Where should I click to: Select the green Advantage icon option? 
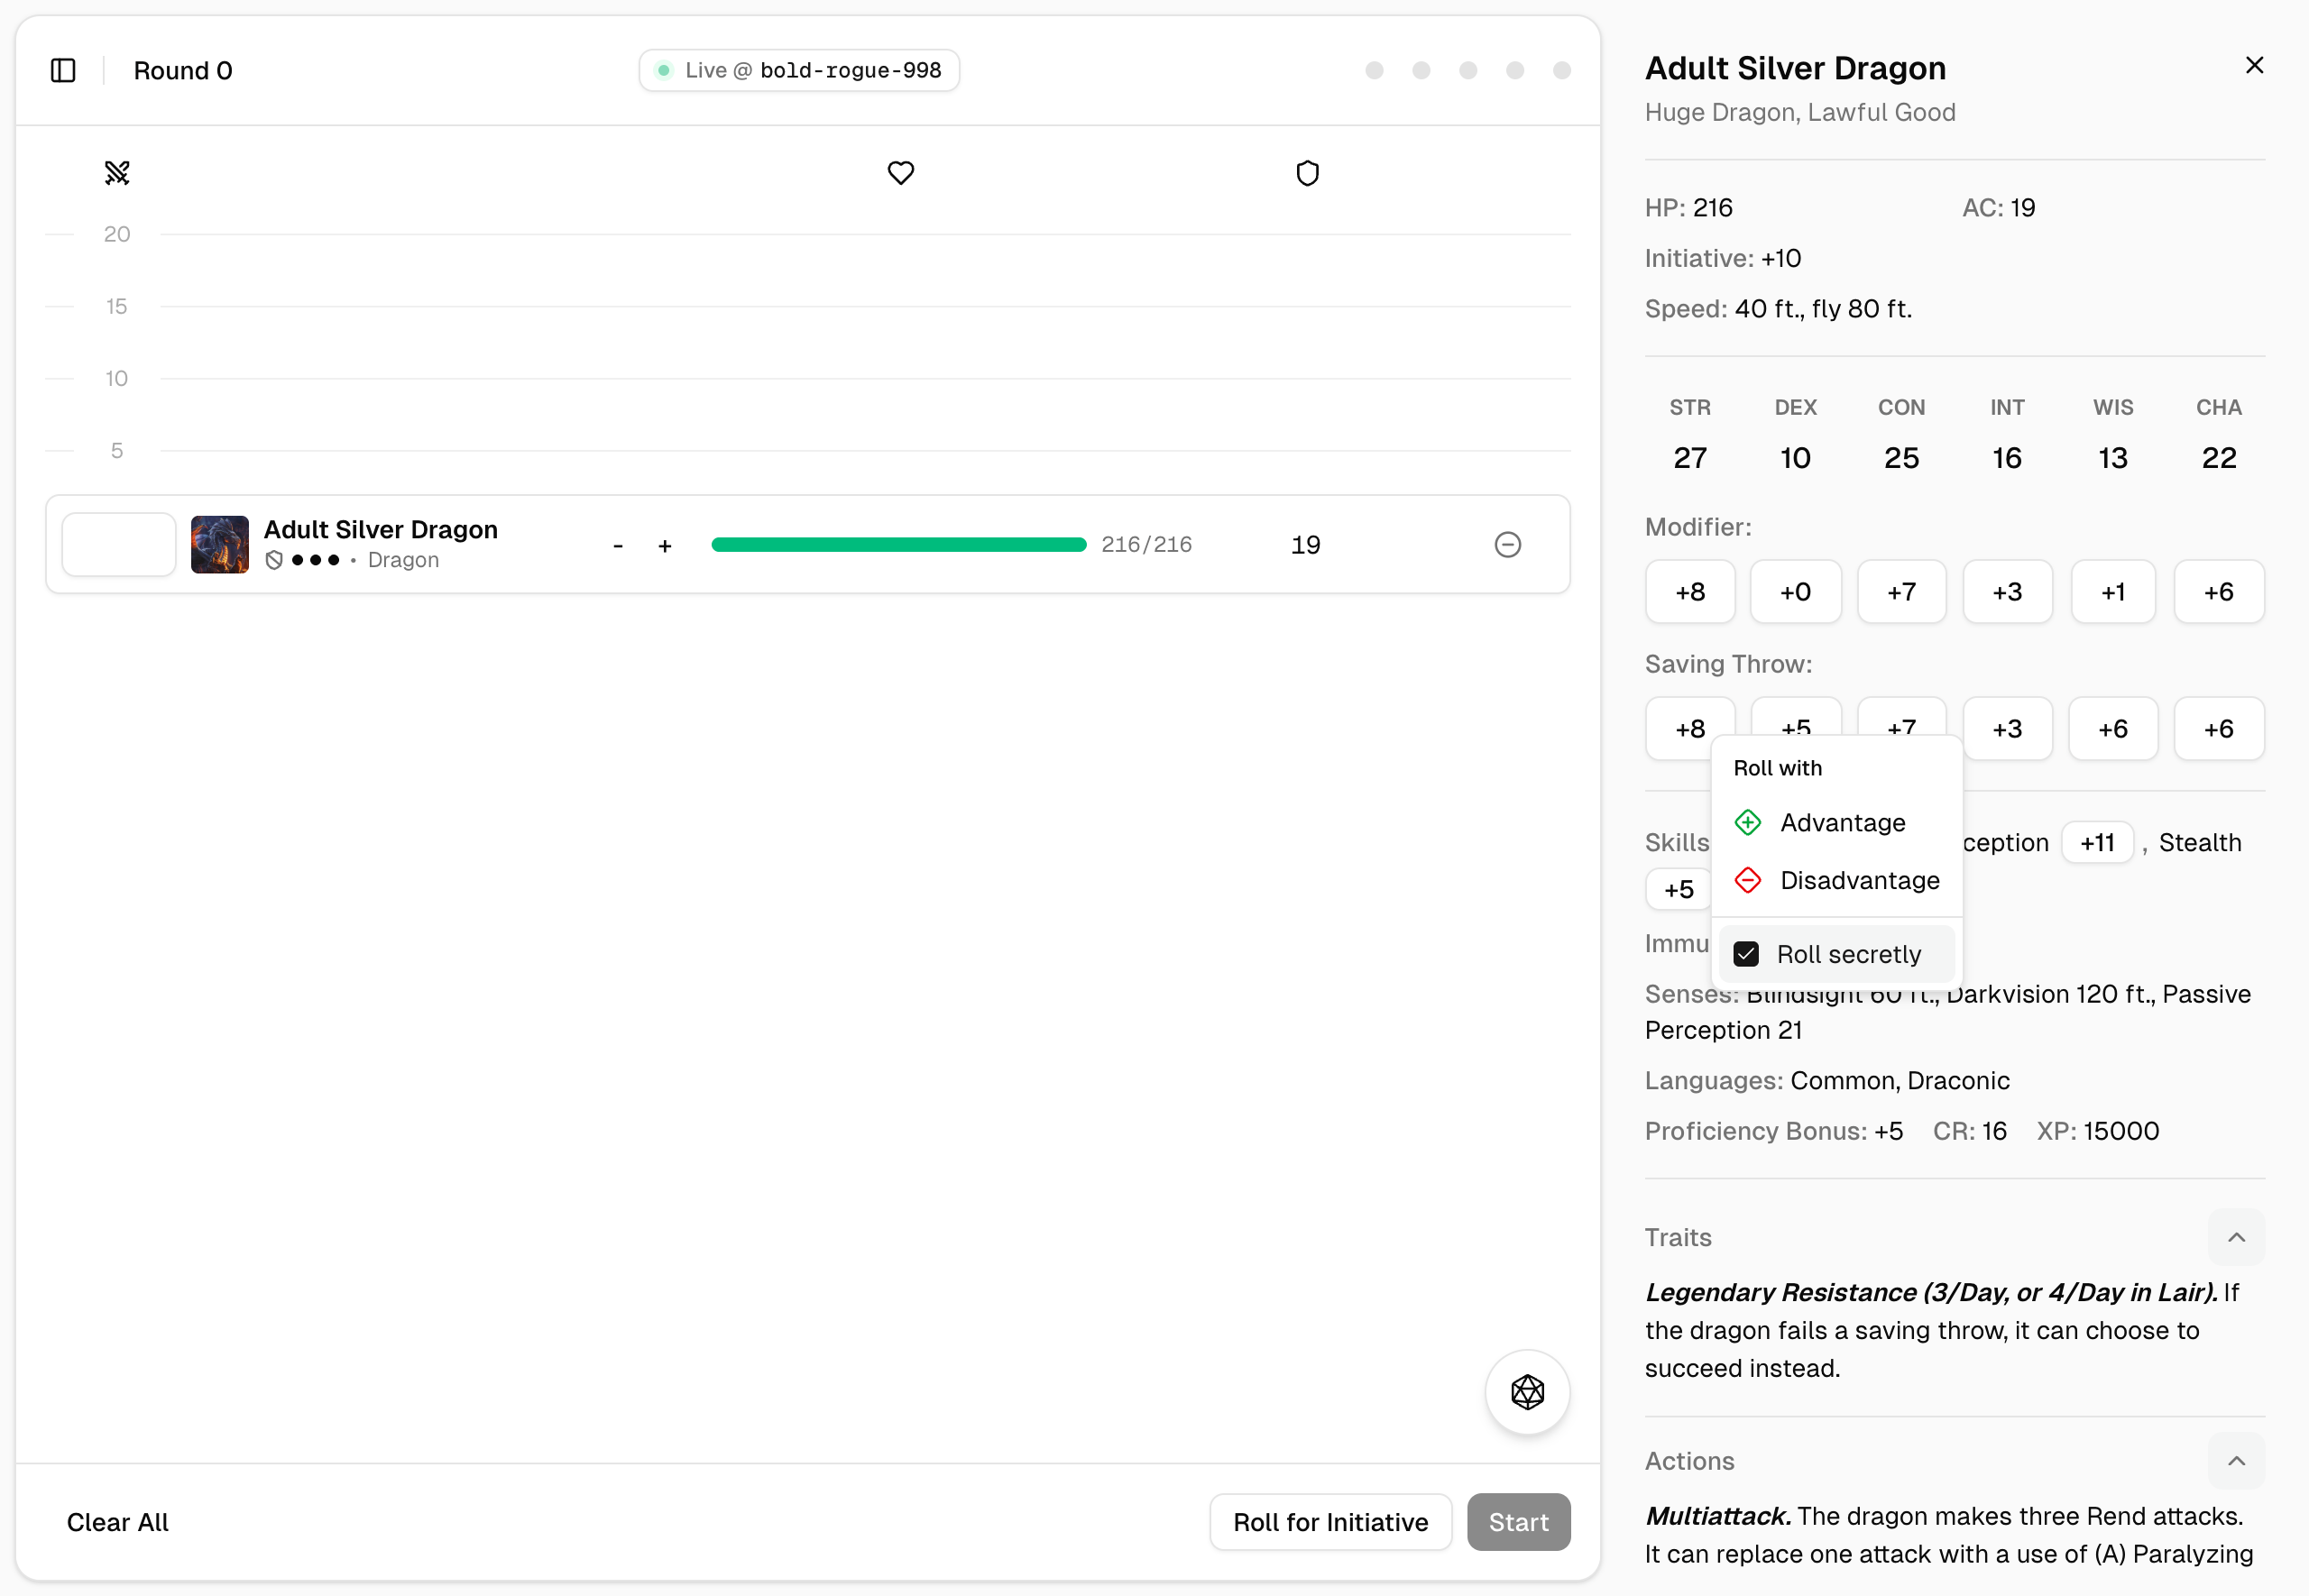(x=1747, y=822)
